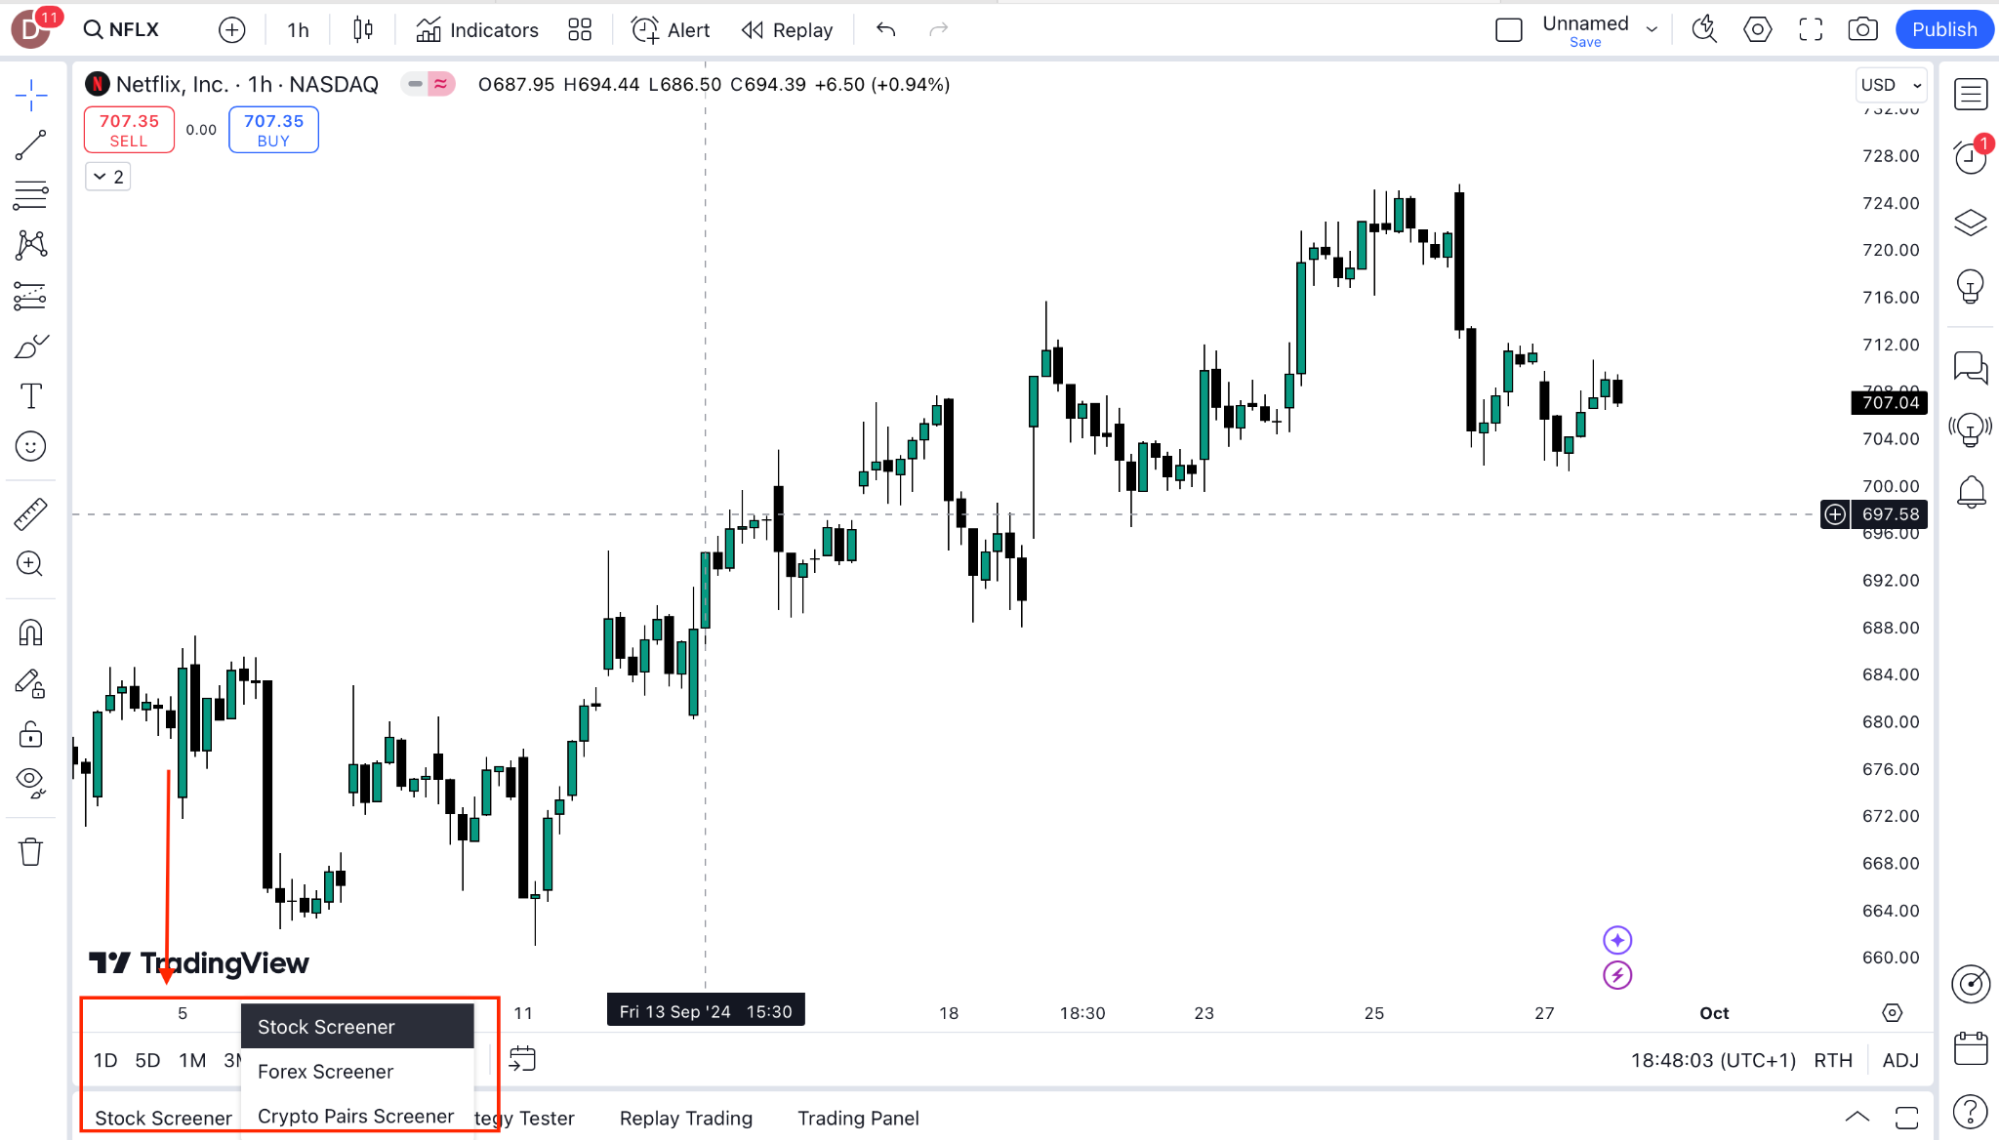Toggle magnet mode for drawings
Screen dimensions: 1999x1141
(x=31, y=633)
